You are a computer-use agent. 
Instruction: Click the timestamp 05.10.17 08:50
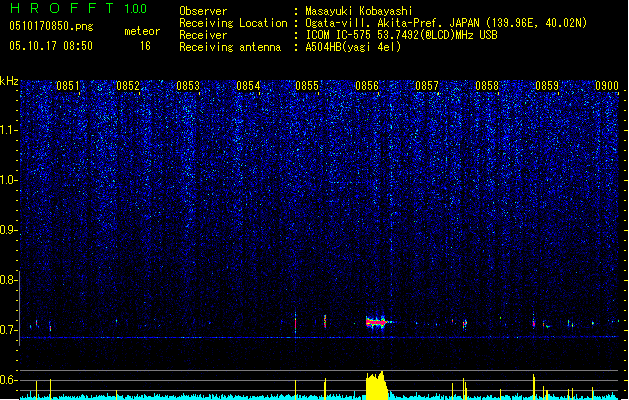click(x=51, y=46)
